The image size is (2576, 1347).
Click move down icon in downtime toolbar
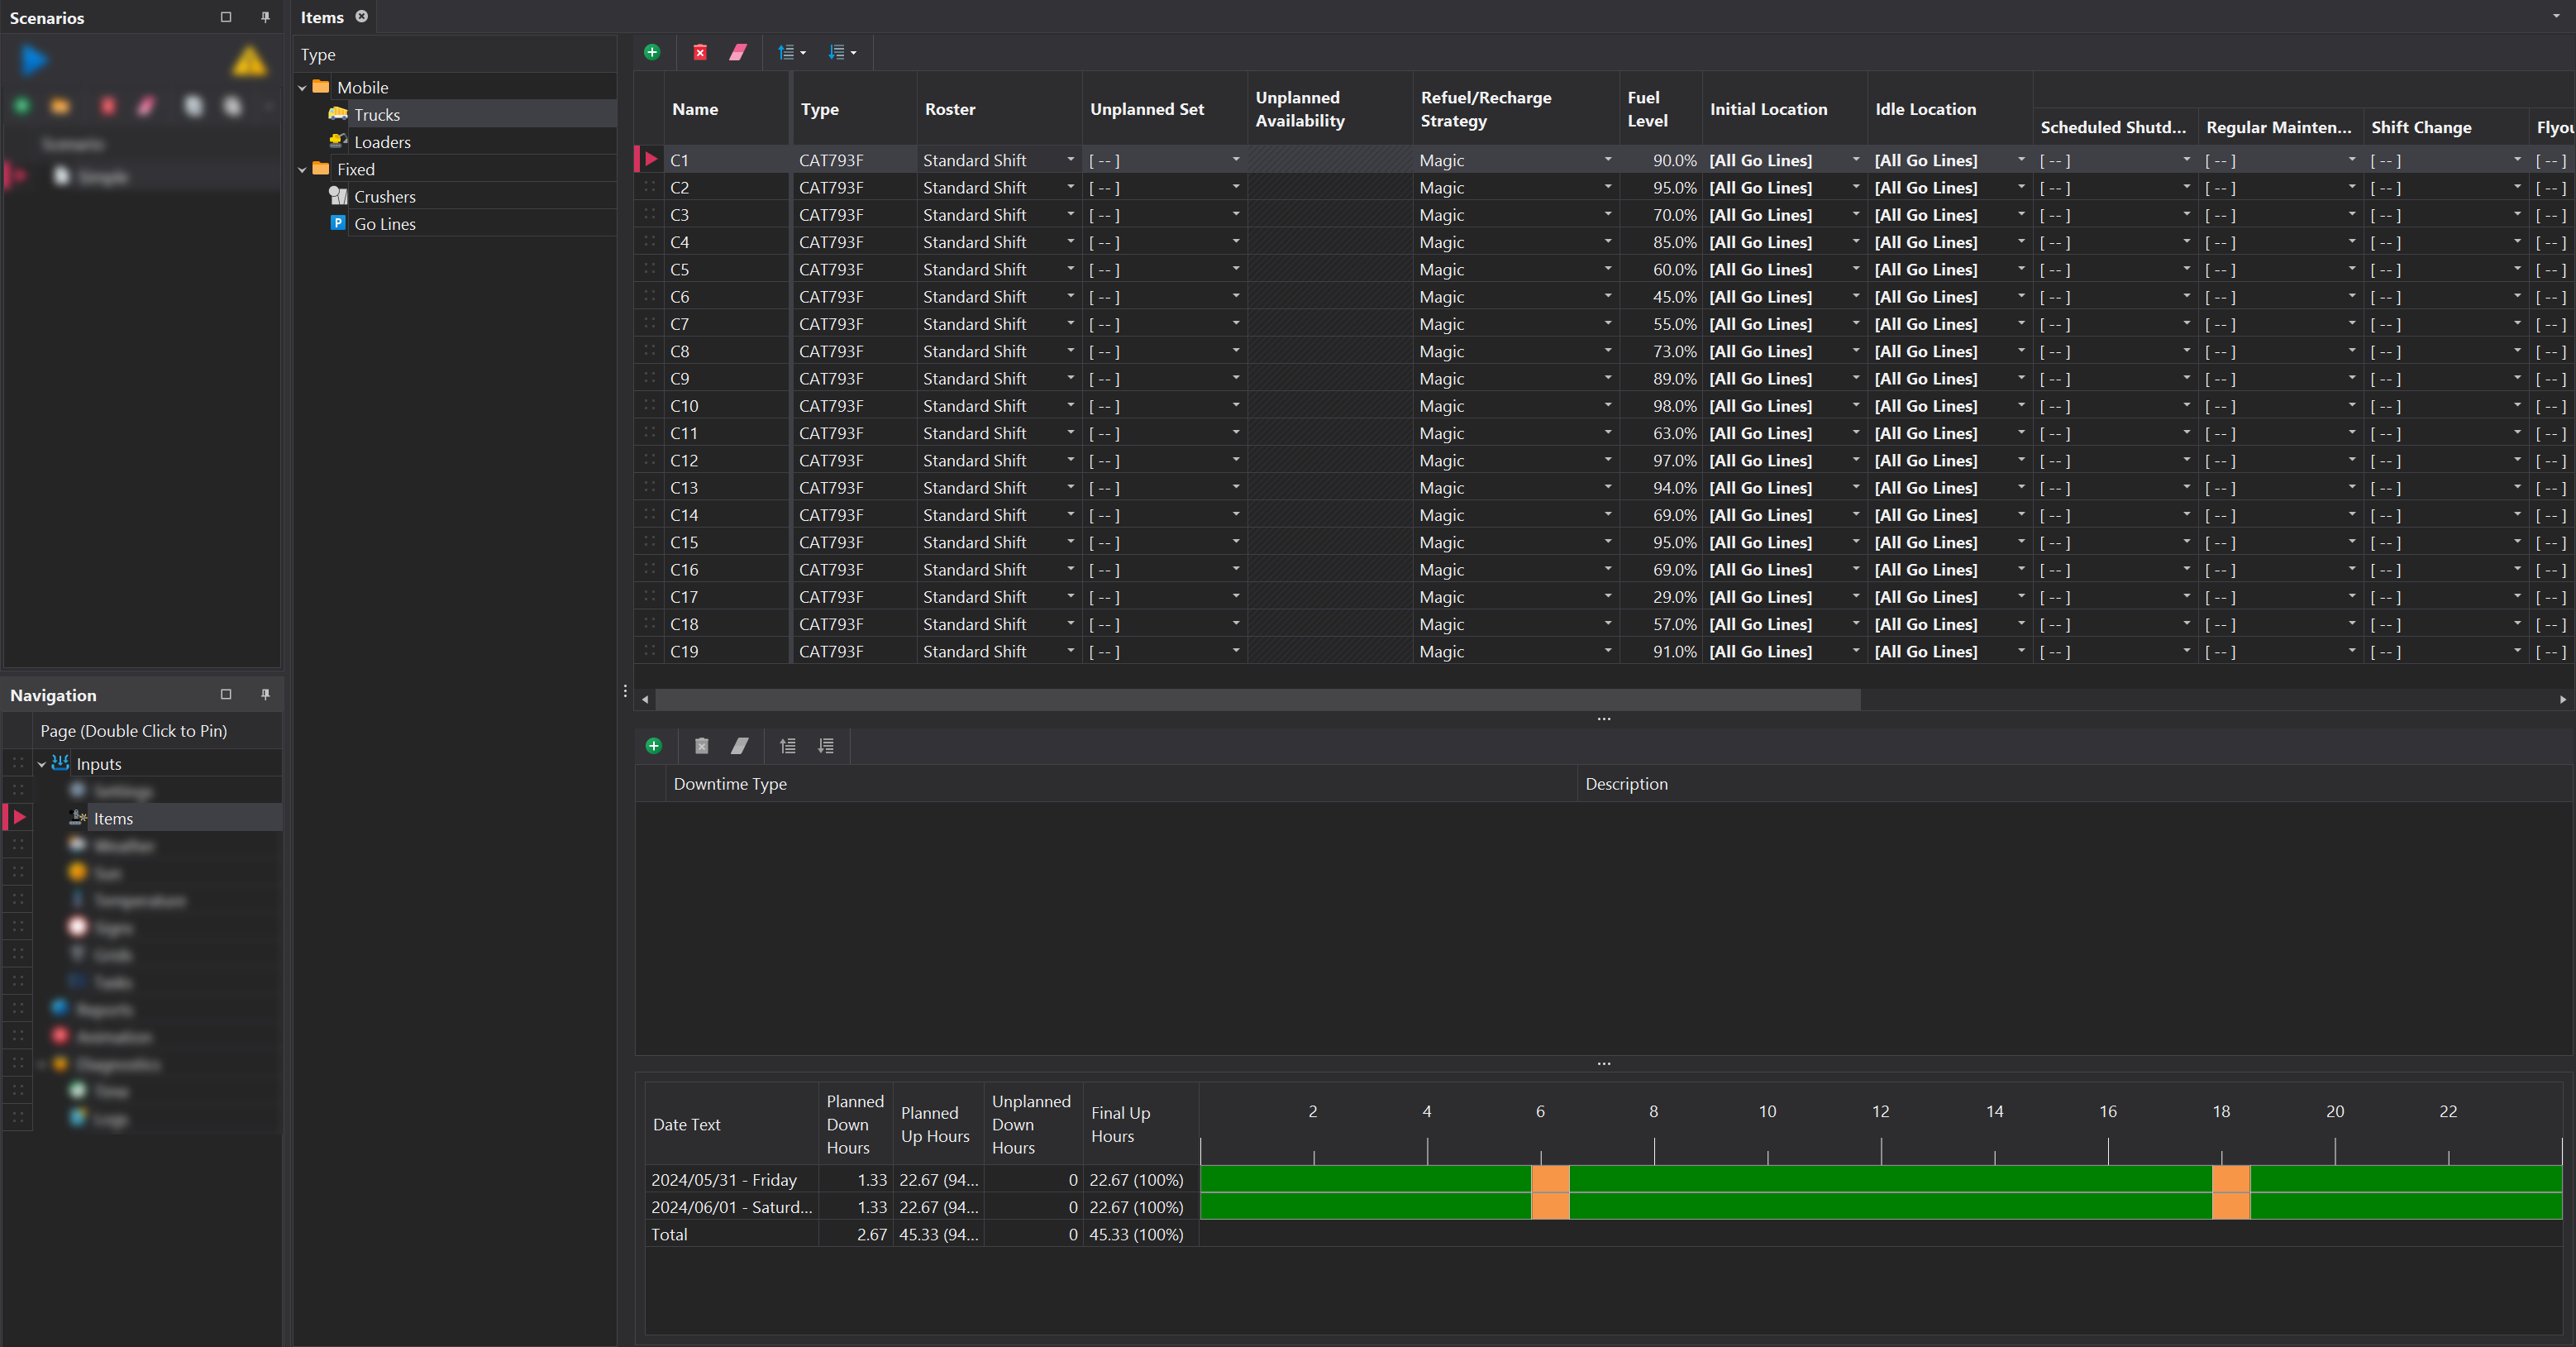click(826, 746)
